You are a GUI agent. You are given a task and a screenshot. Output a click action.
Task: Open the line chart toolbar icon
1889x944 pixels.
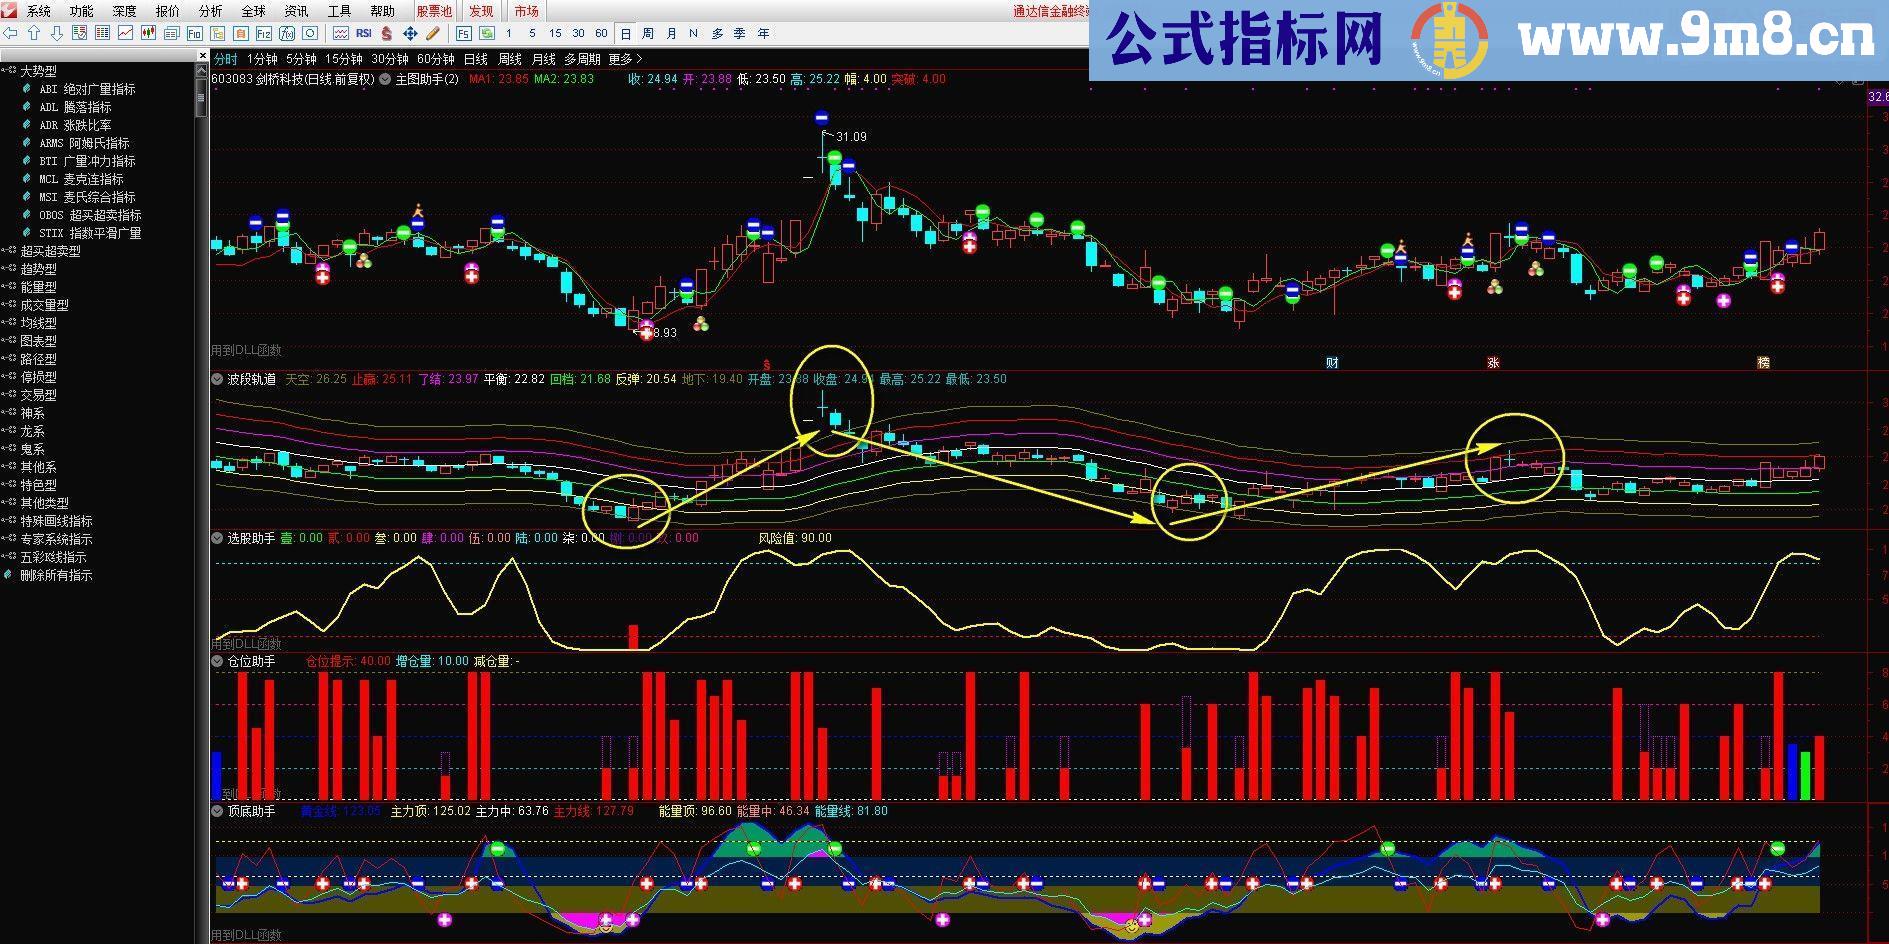pyautogui.click(x=125, y=33)
